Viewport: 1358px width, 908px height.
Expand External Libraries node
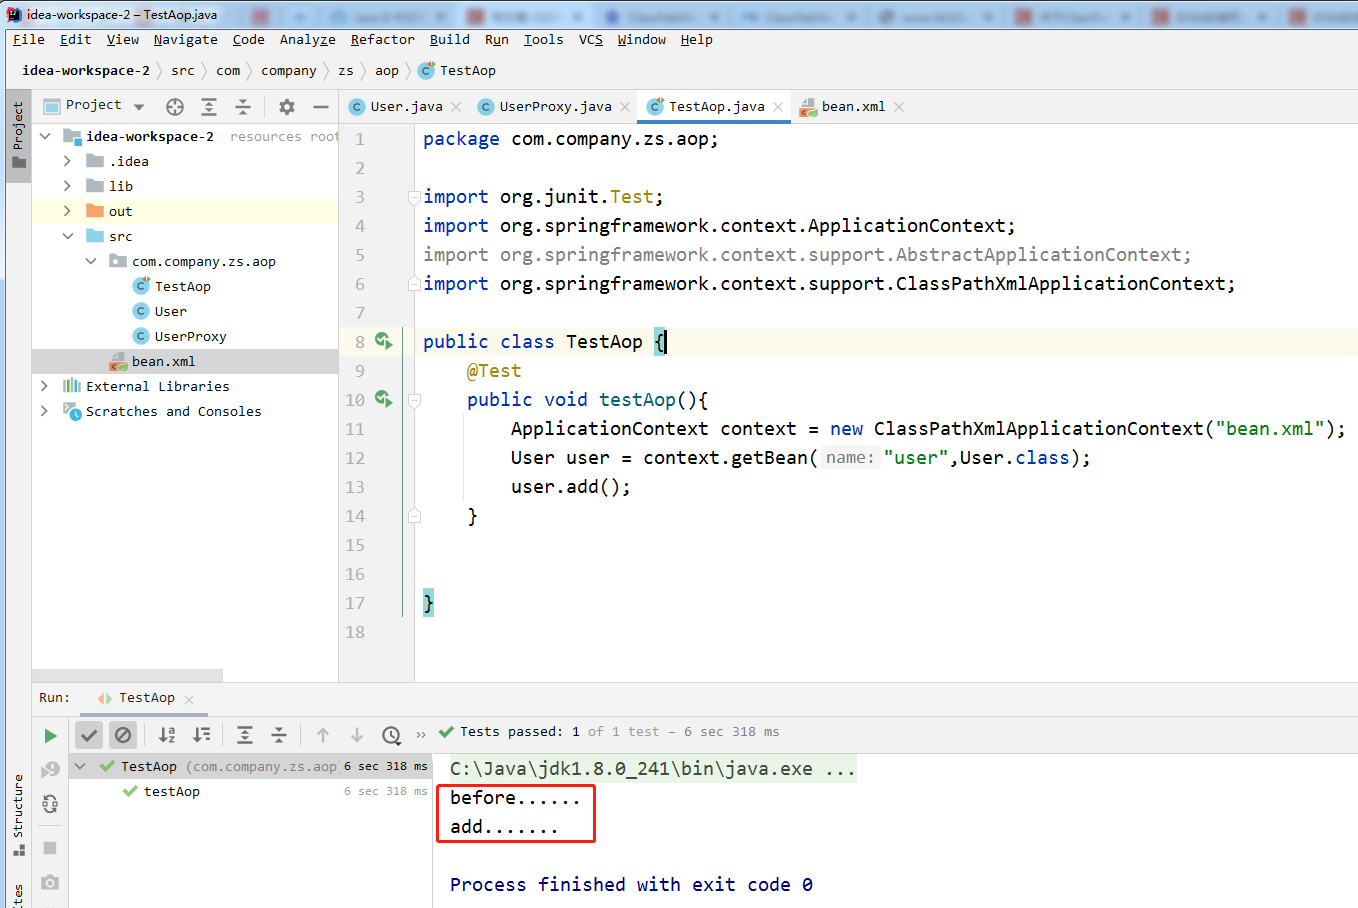pos(44,386)
